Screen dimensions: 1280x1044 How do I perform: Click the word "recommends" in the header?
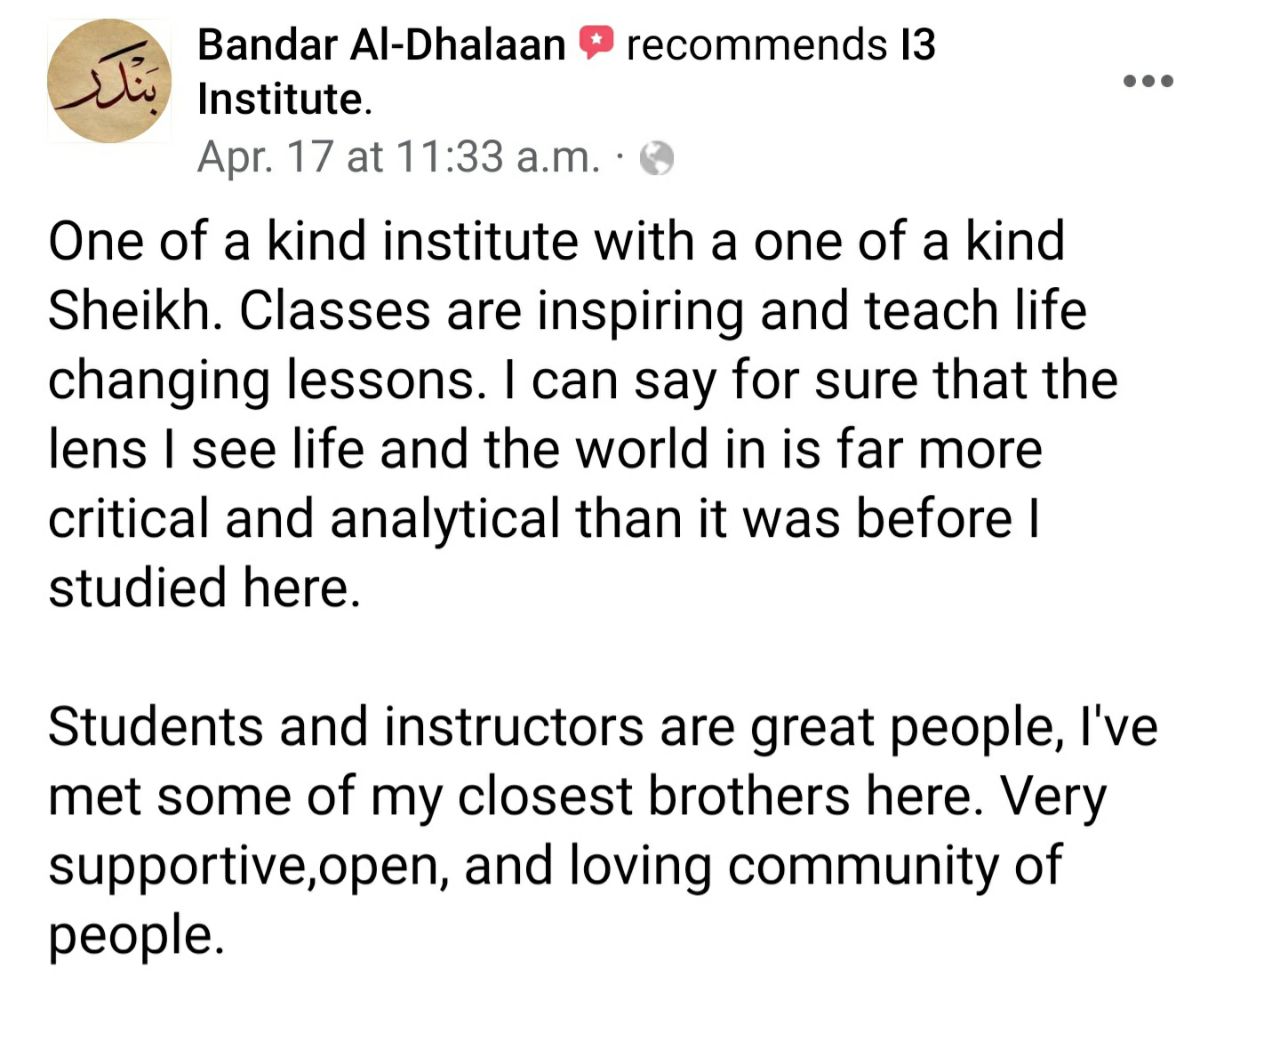(756, 45)
